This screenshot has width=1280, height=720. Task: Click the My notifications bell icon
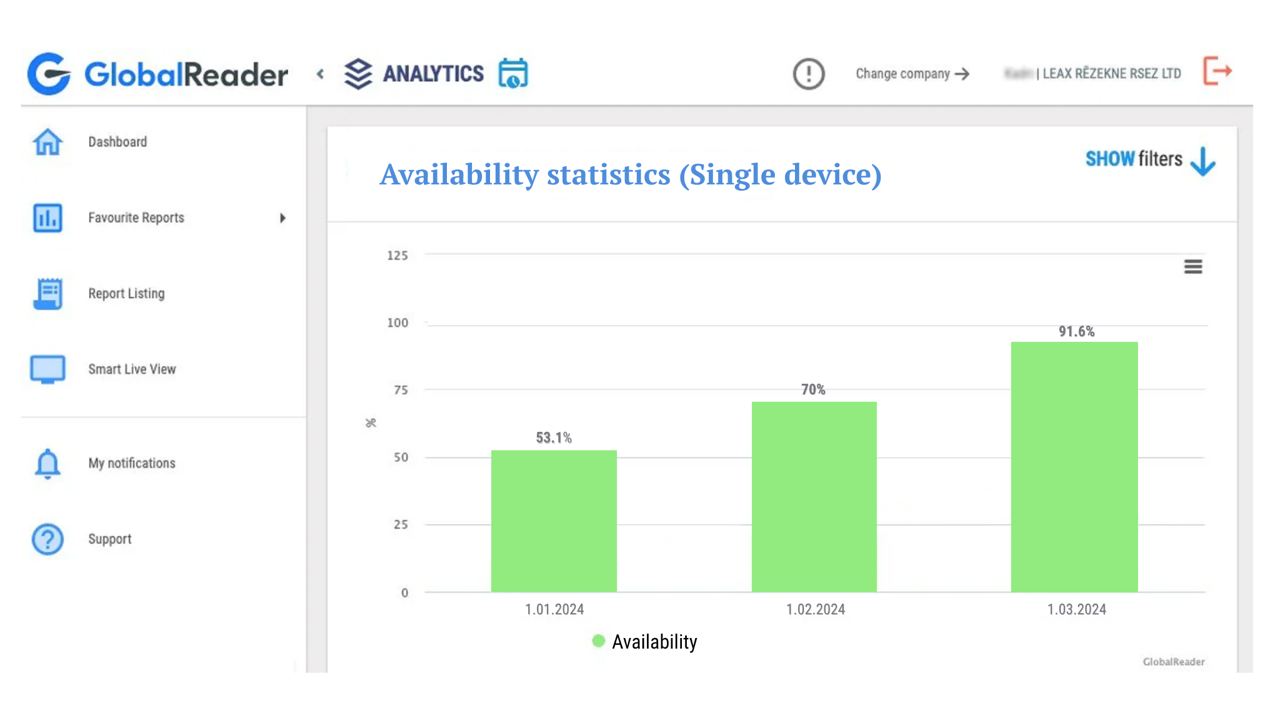(47, 464)
